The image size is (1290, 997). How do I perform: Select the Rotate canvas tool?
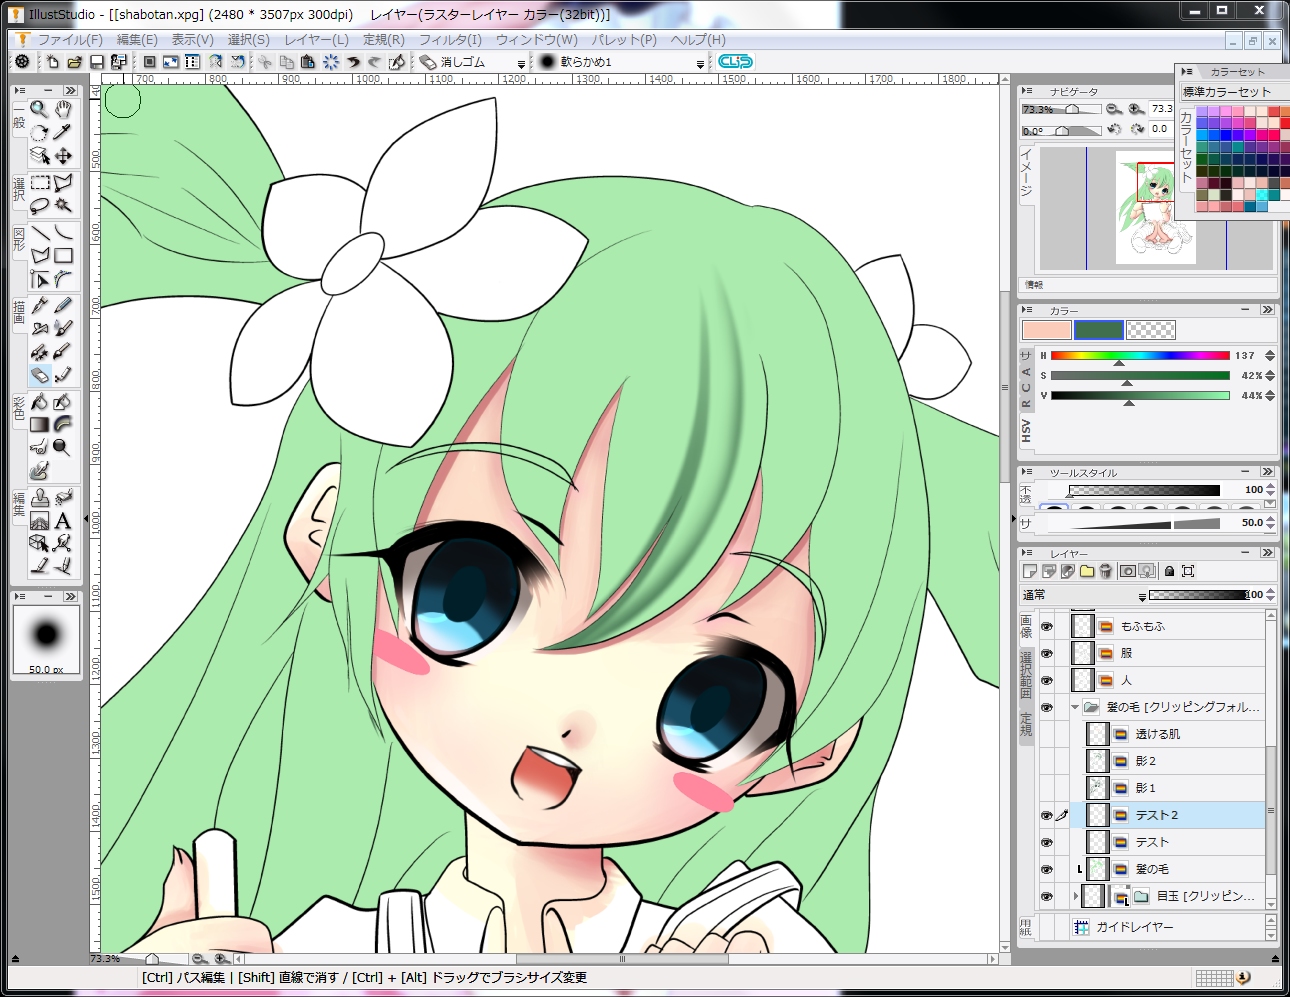(39, 133)
